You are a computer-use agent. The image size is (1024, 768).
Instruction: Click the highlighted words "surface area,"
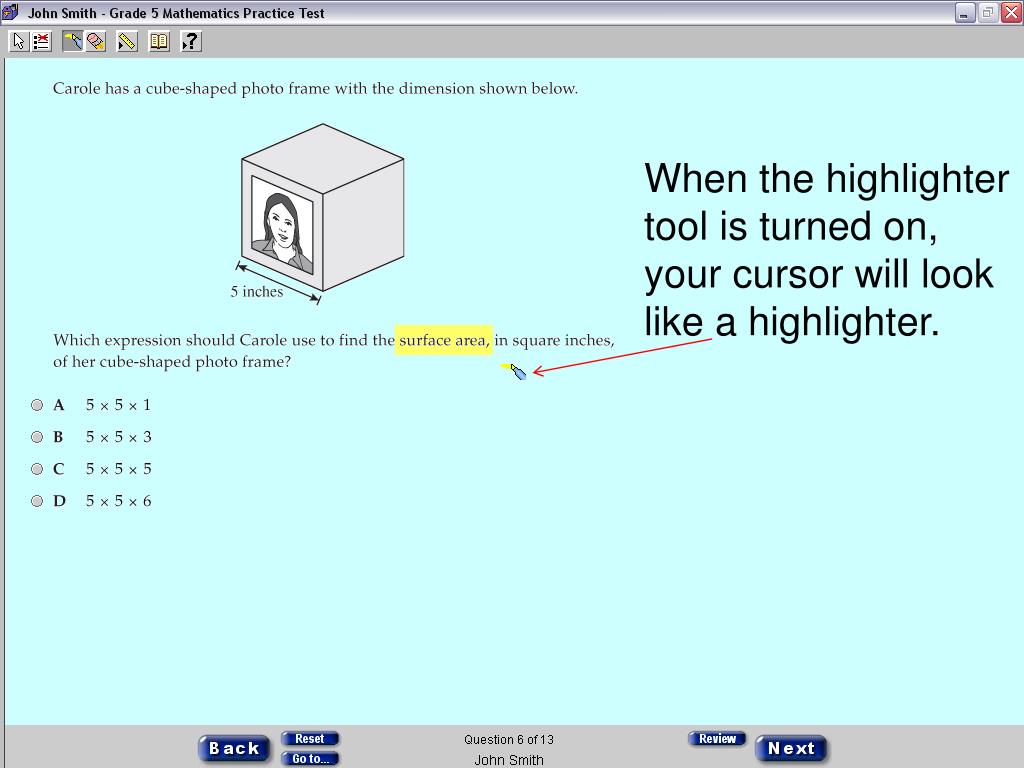point(444,340)
